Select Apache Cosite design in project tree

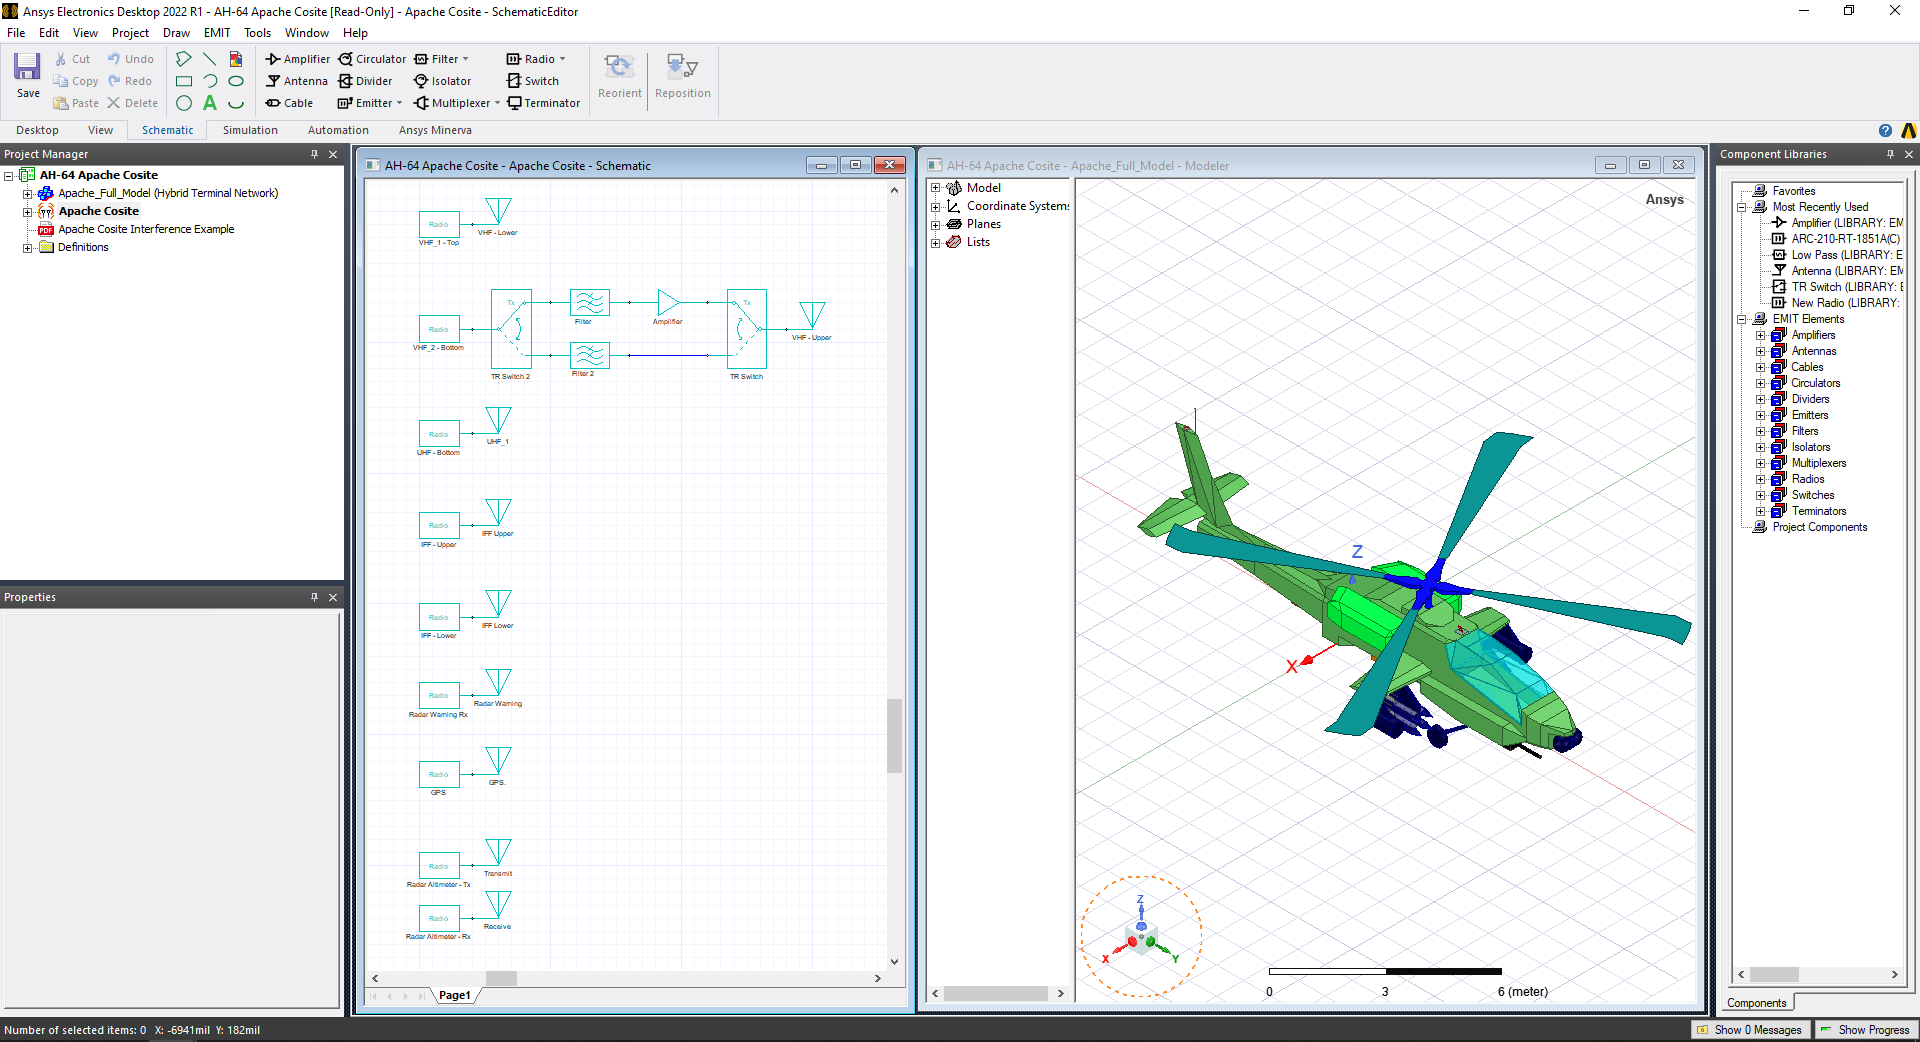pyautogui.click(x=99, y=212)
